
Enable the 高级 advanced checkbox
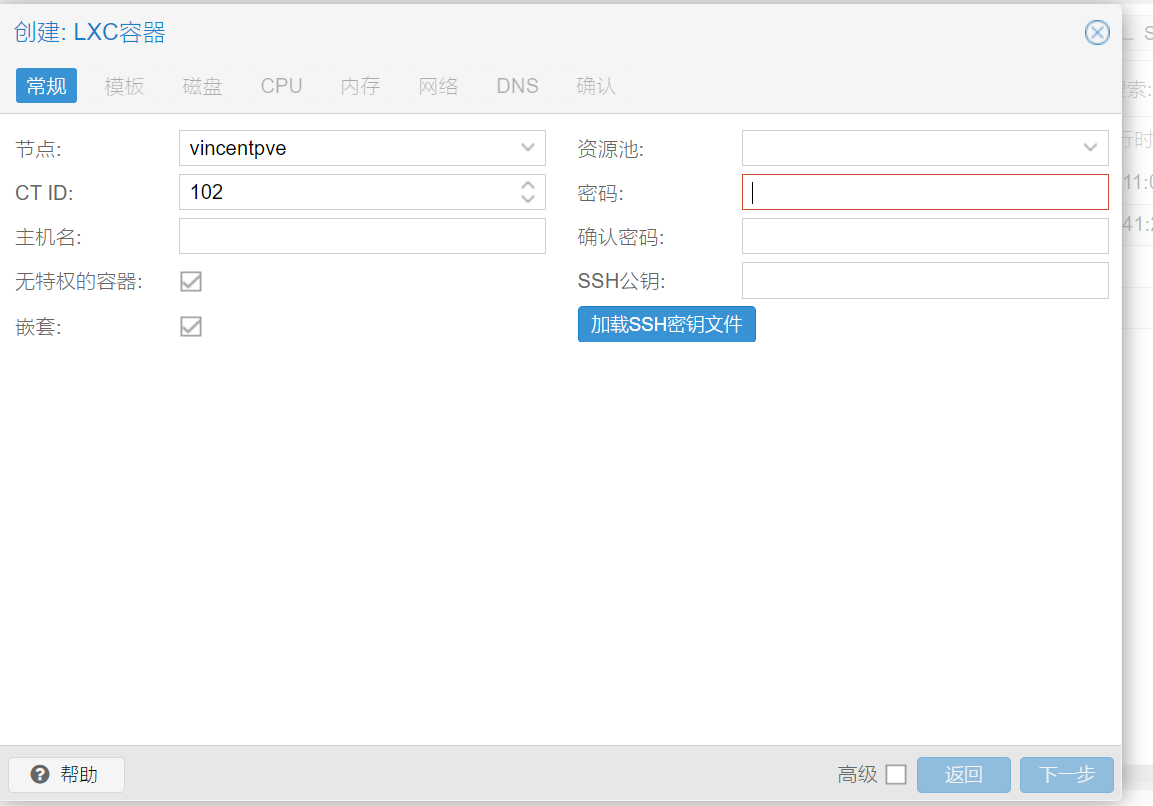coord(896,774)
